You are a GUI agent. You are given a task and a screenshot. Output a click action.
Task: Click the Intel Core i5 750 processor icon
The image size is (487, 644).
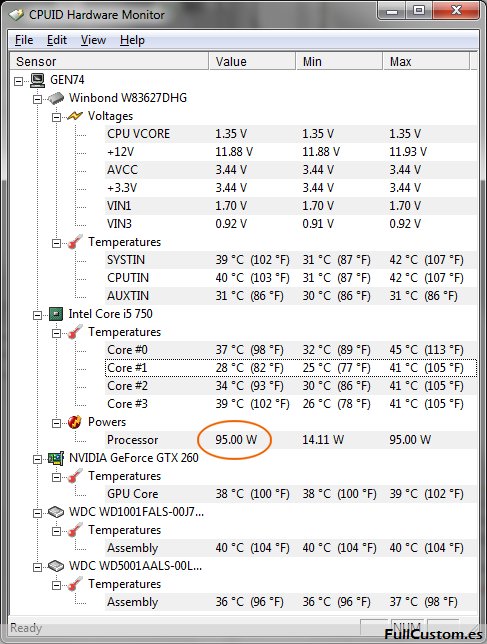pos(56,314)
